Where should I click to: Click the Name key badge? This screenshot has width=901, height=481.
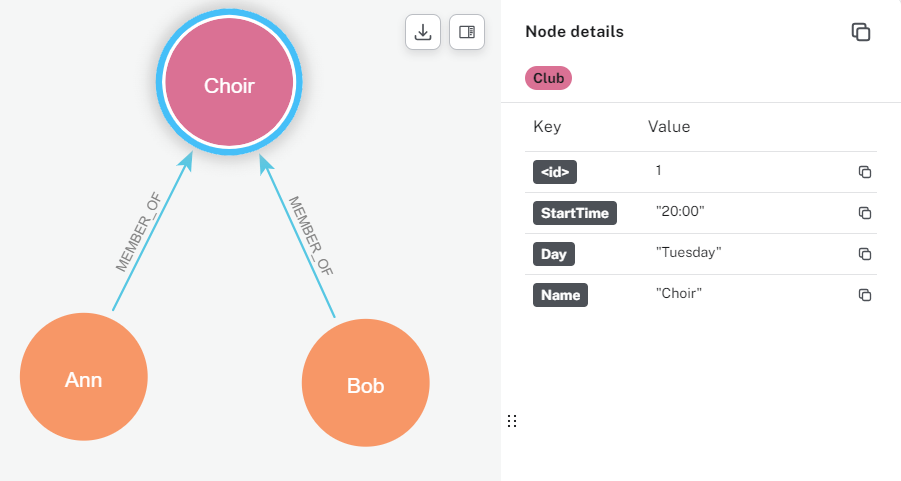click(x=560, y=295)
